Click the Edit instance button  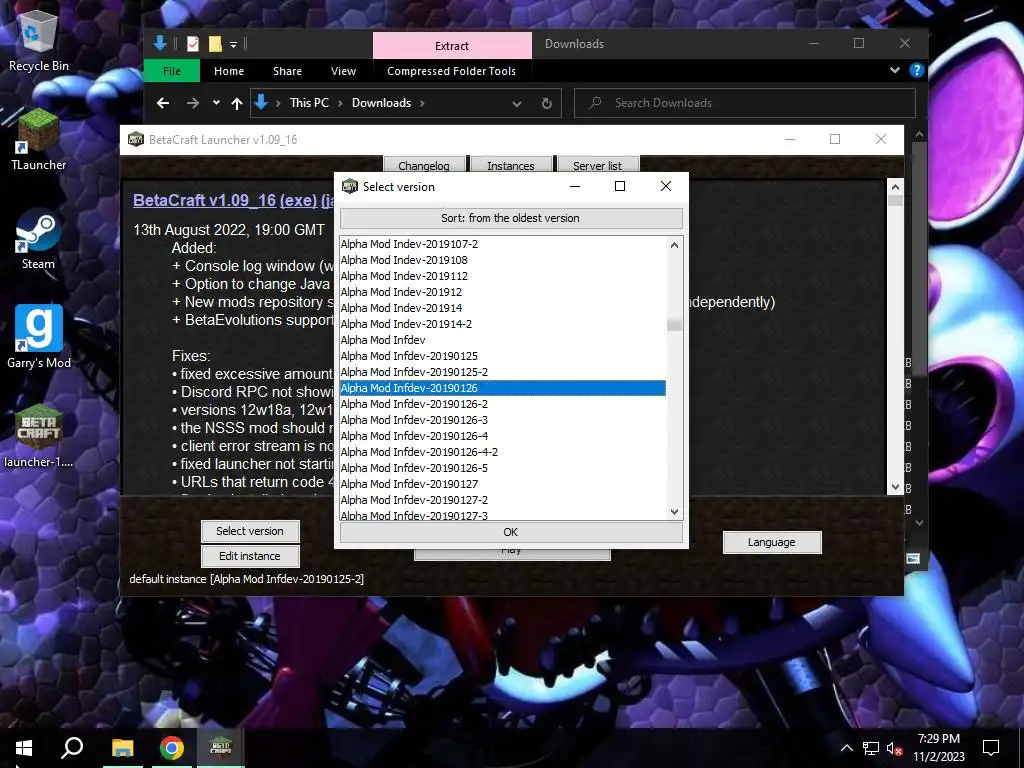(x=250, y=556)
